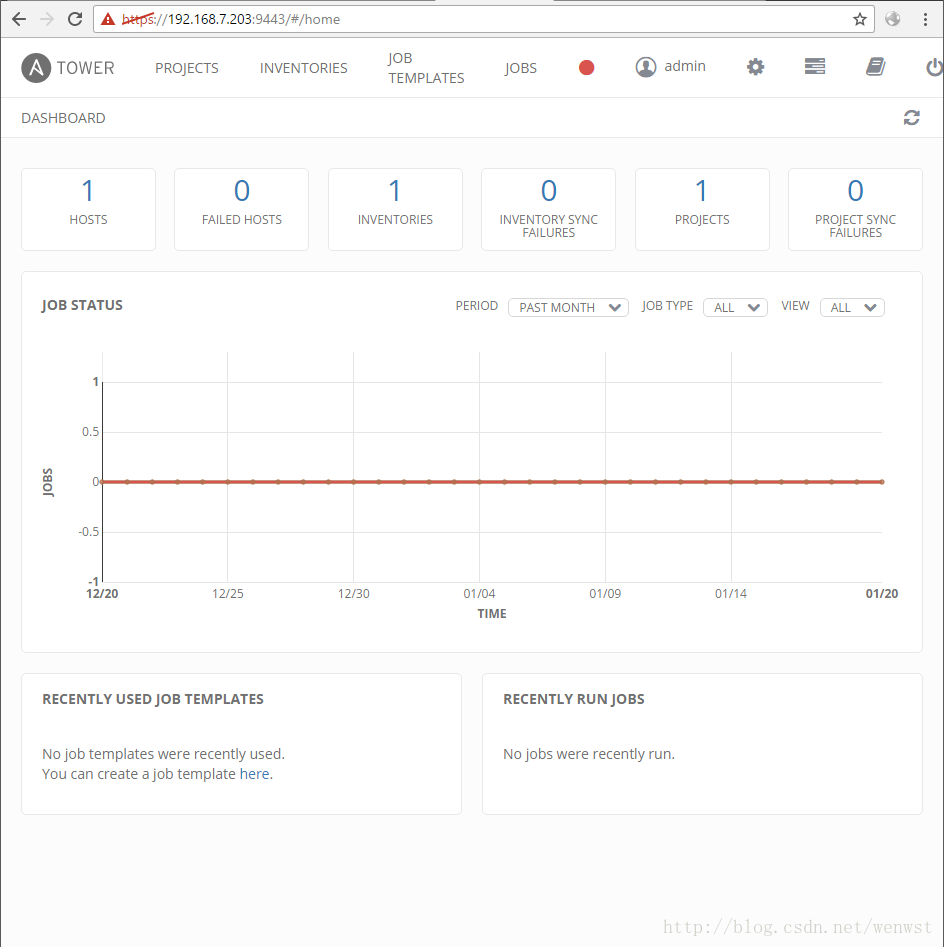
Task: Open the INVENTORIES menu
Action: (x=303, y=68)
